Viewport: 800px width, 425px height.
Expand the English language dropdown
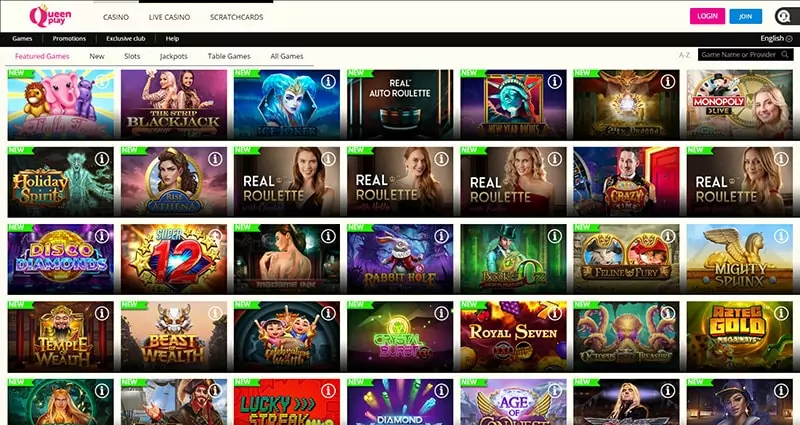coord(776,38)
